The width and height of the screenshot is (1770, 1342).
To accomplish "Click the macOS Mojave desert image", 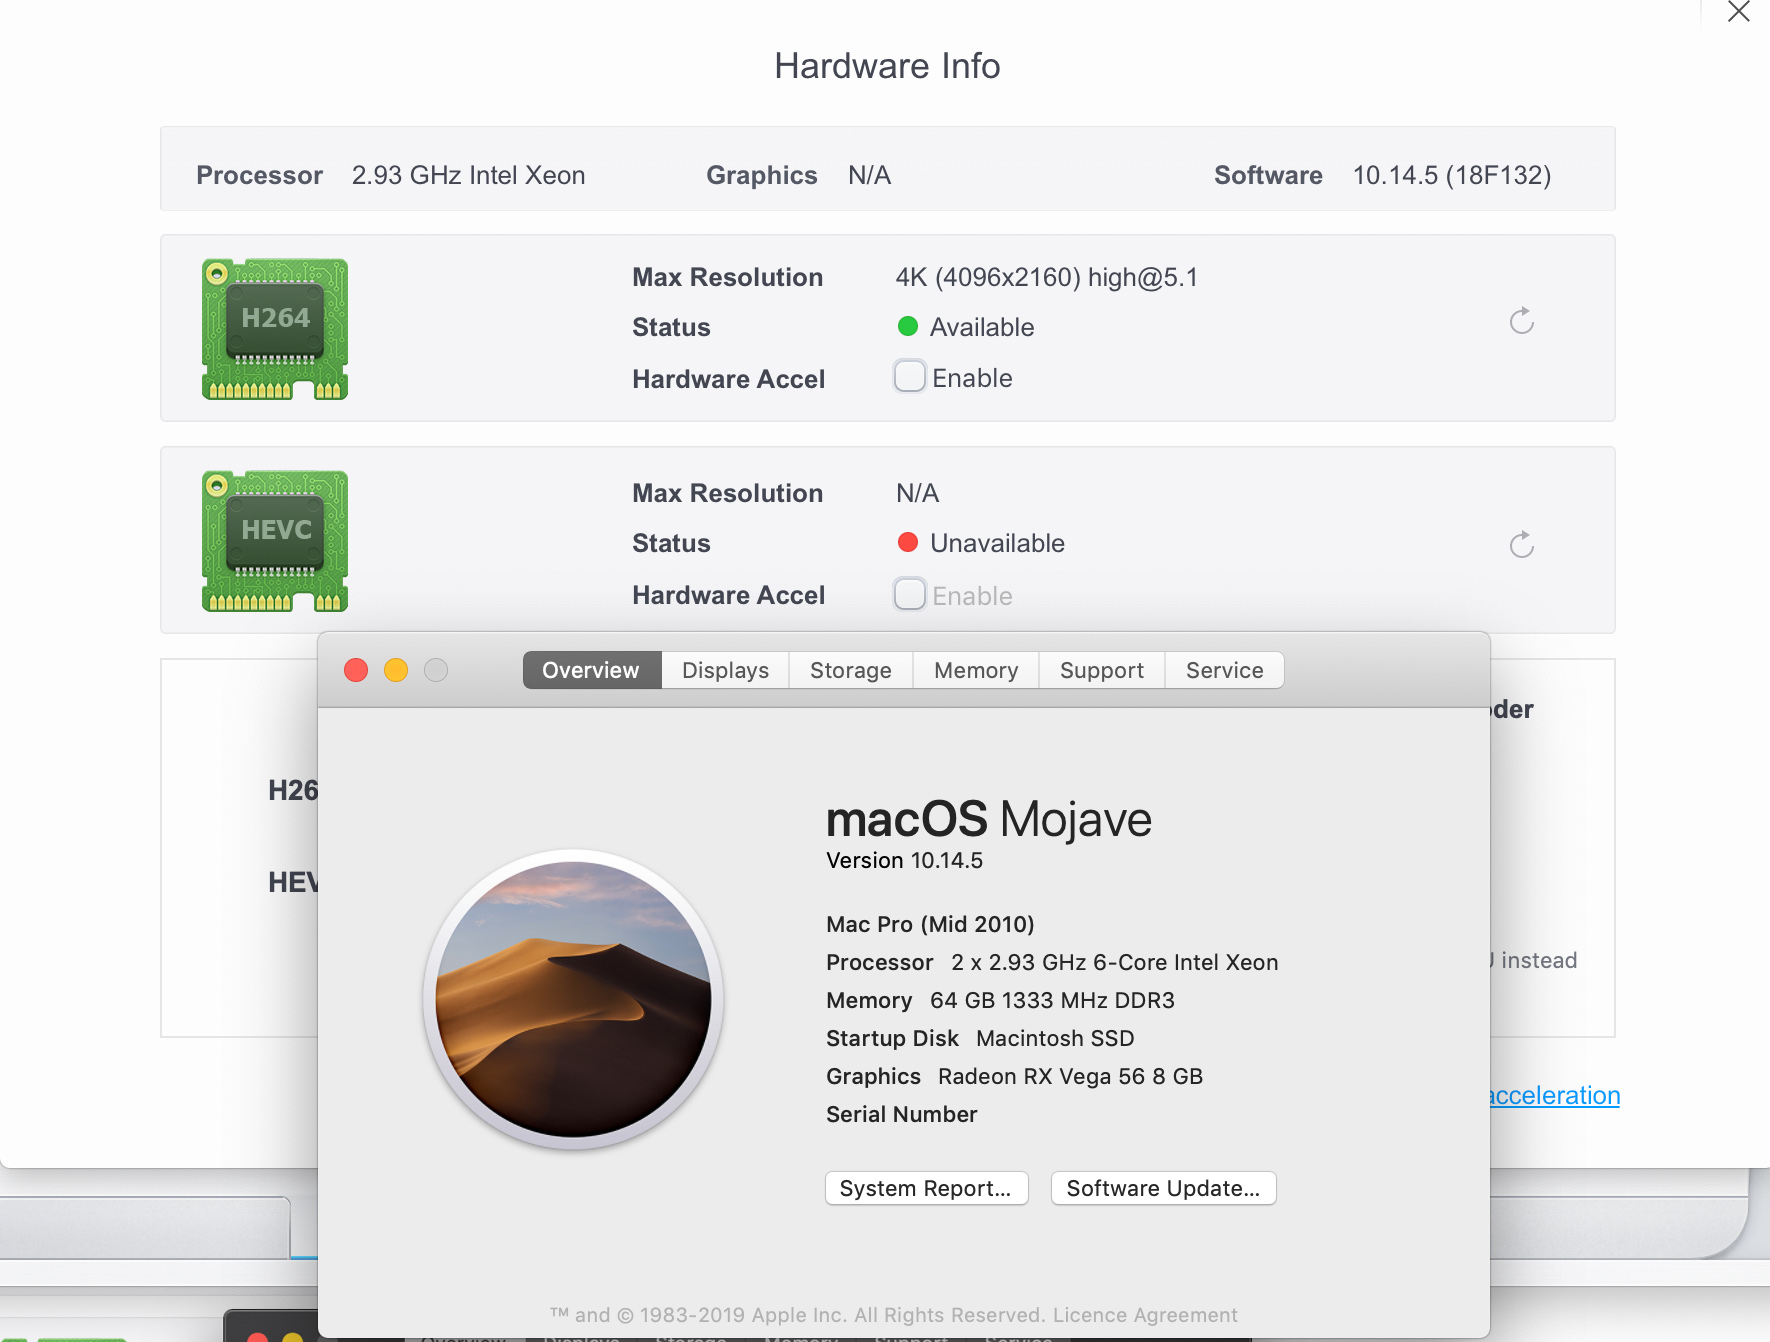I will pos(574,999).
